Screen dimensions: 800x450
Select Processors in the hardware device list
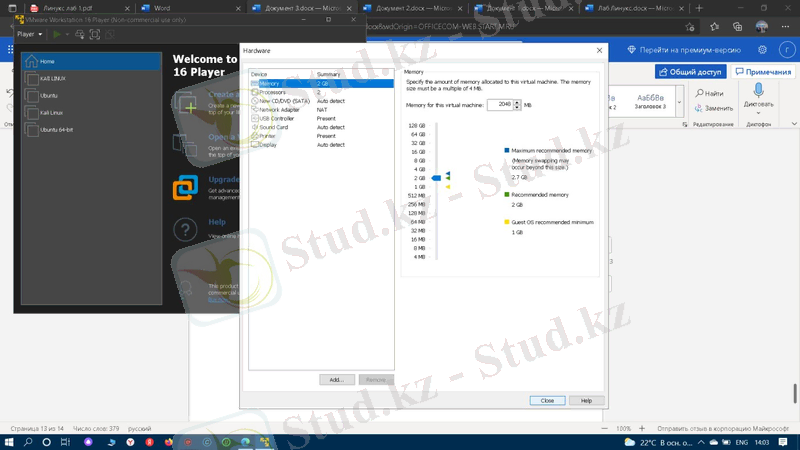[272, 92]
